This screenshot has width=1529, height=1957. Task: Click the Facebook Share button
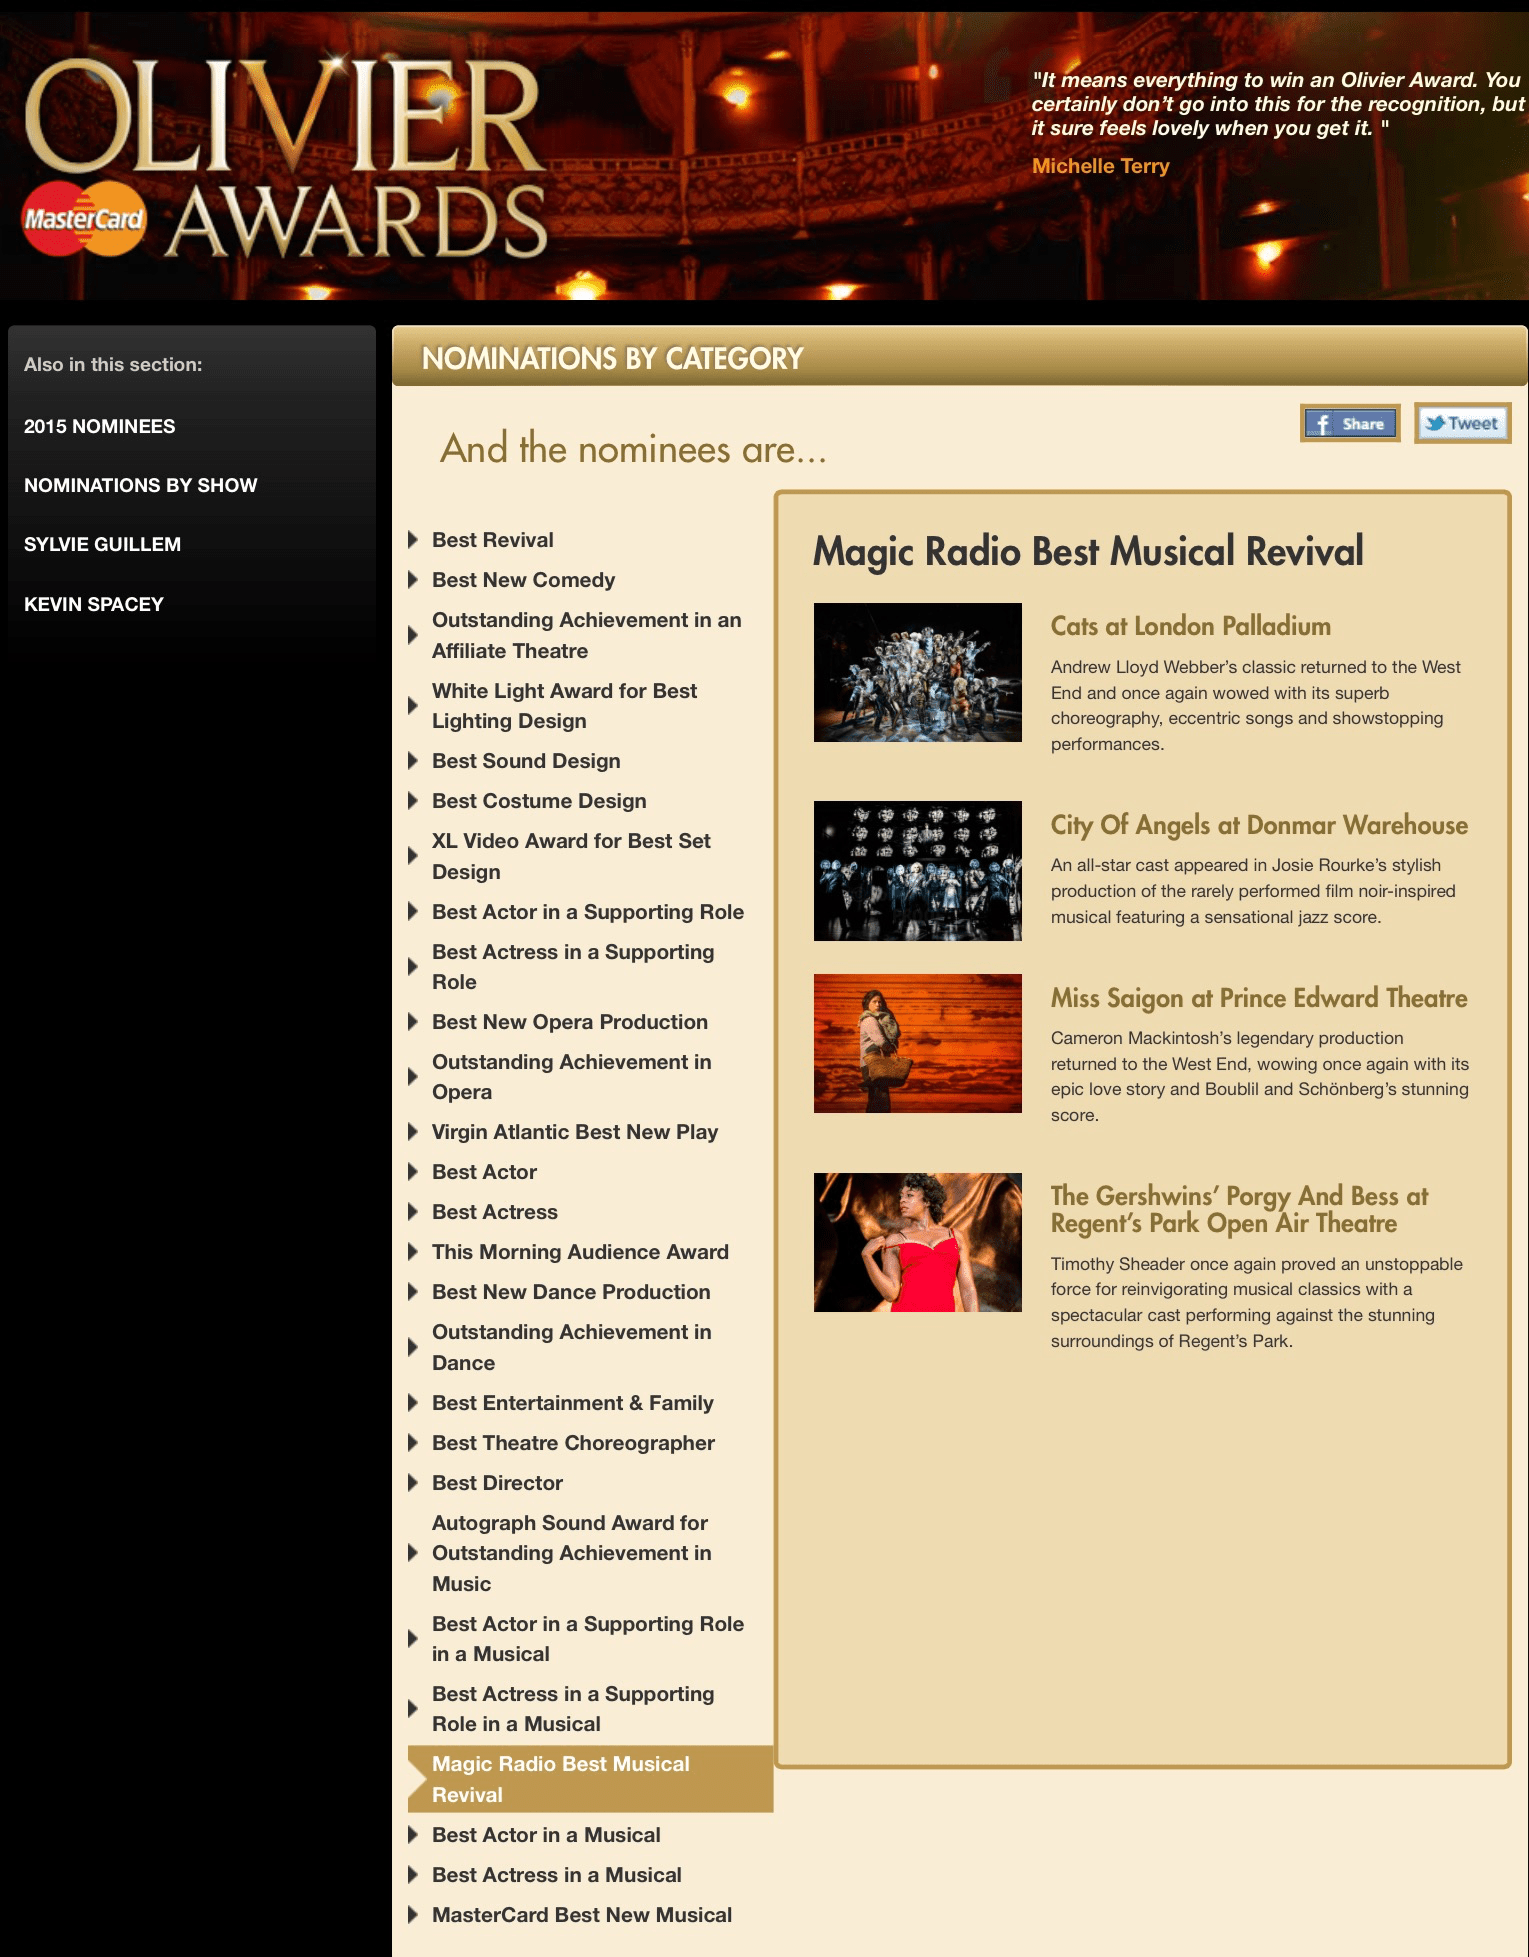pyautogui.click(x=1349, y=423)
